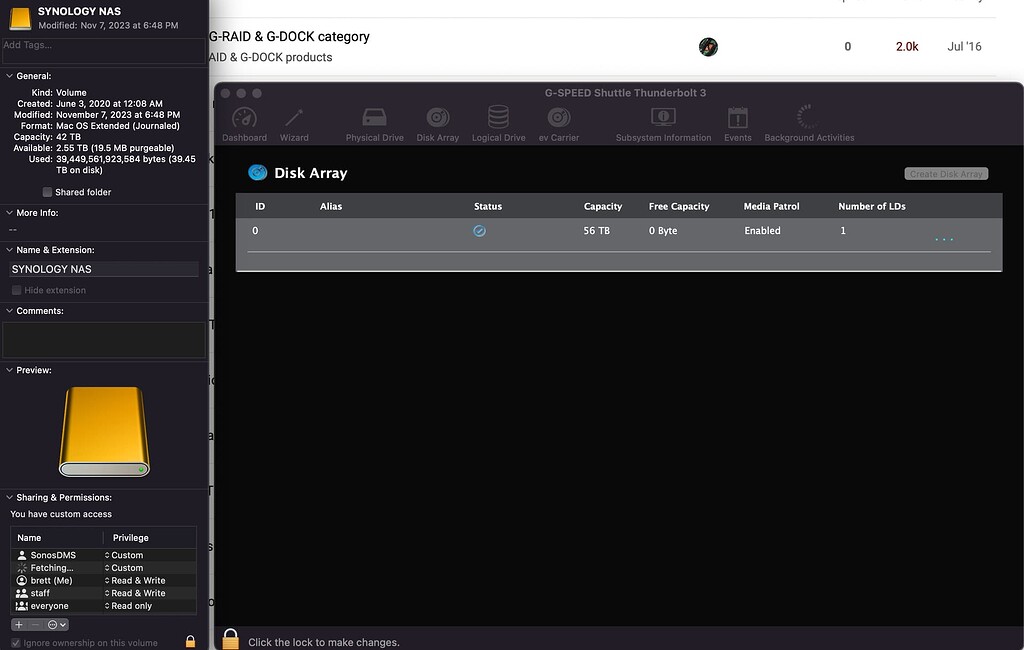Screen dimensions: 1024x650
Task: Select the Wizard toolbar icon
Action: tap(294, 120)
